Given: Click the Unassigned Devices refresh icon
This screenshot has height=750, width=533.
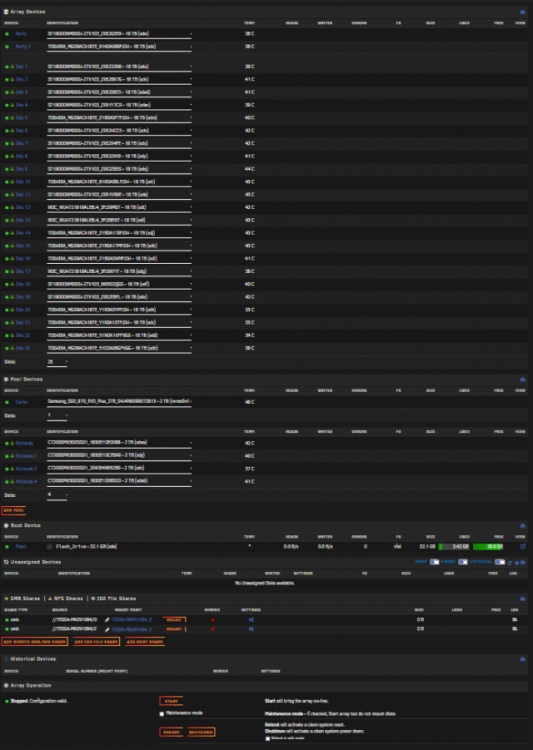Looking at the screenshot, I should [x=510, y=562].
